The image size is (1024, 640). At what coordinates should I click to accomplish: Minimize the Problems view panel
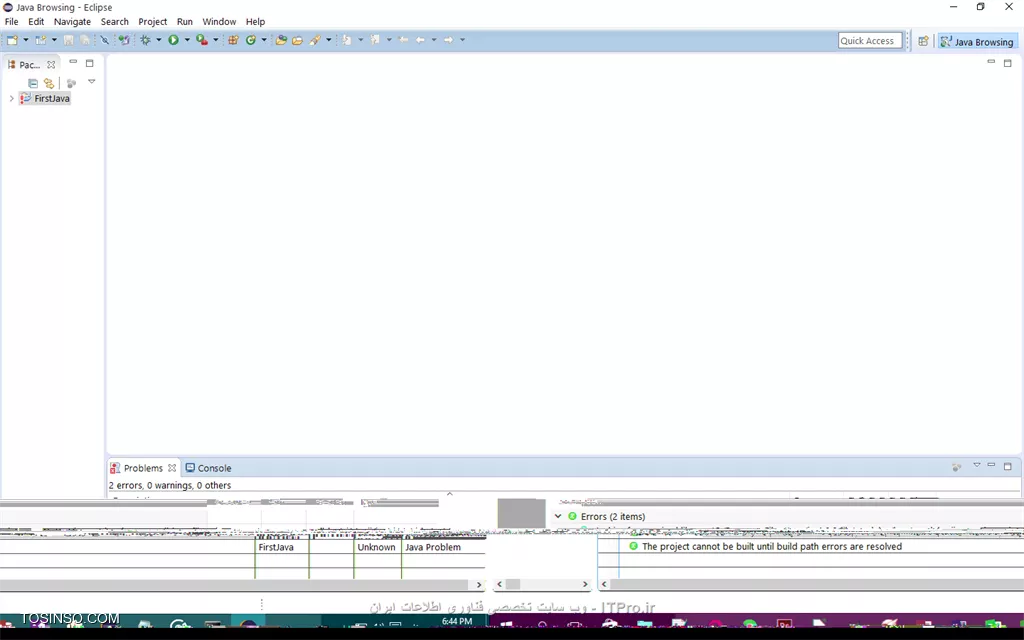pos(991,465)
